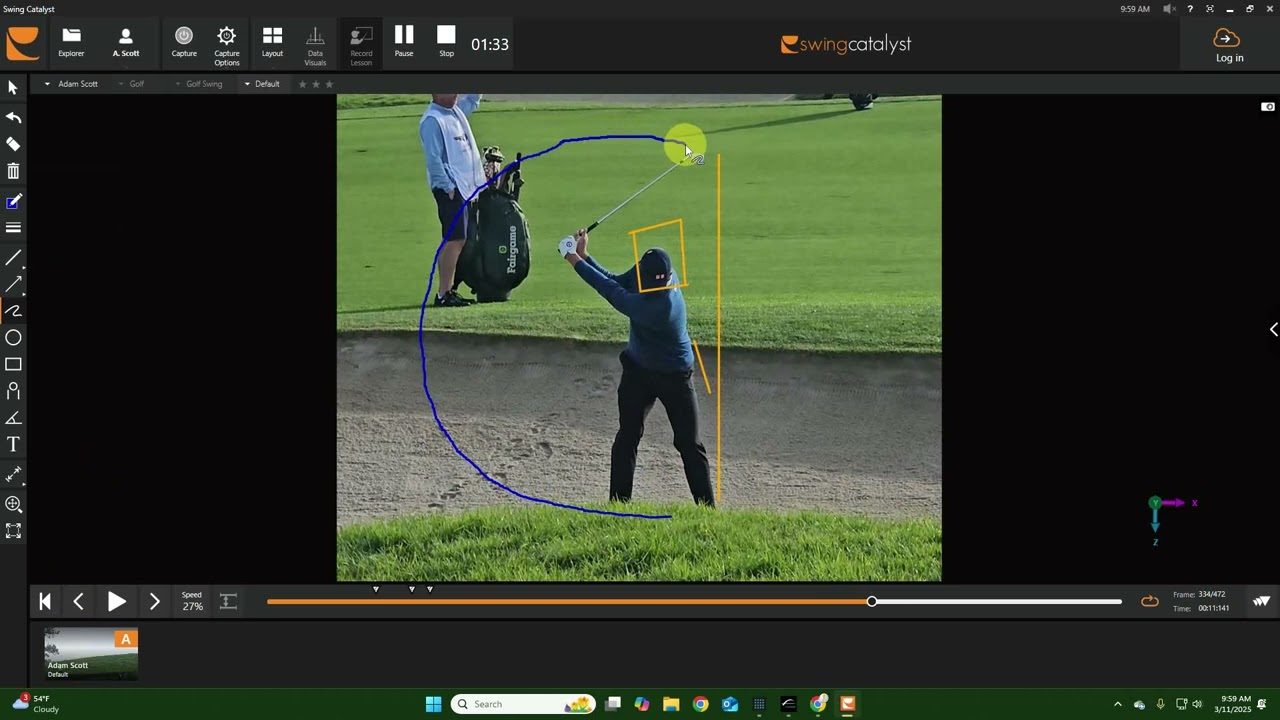Click the playback position on the timeline slider
Image resolution: width=1280 pixels, height=720 pixels.
pos(872,601)
